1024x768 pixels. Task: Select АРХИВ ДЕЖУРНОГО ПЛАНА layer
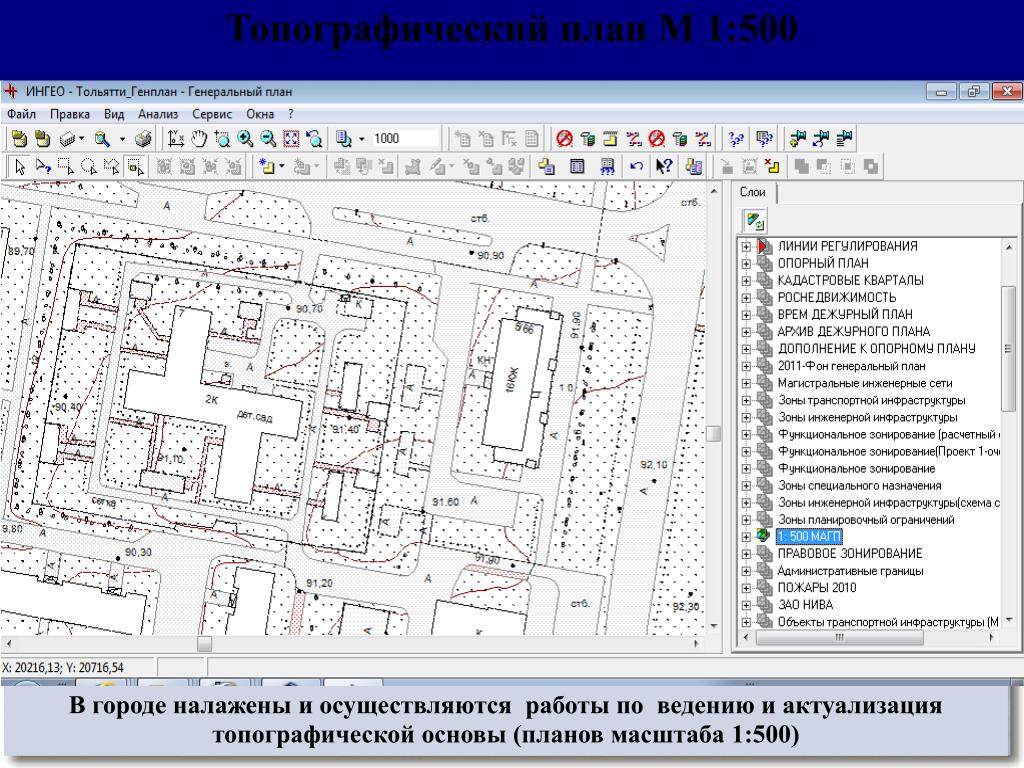854,332
